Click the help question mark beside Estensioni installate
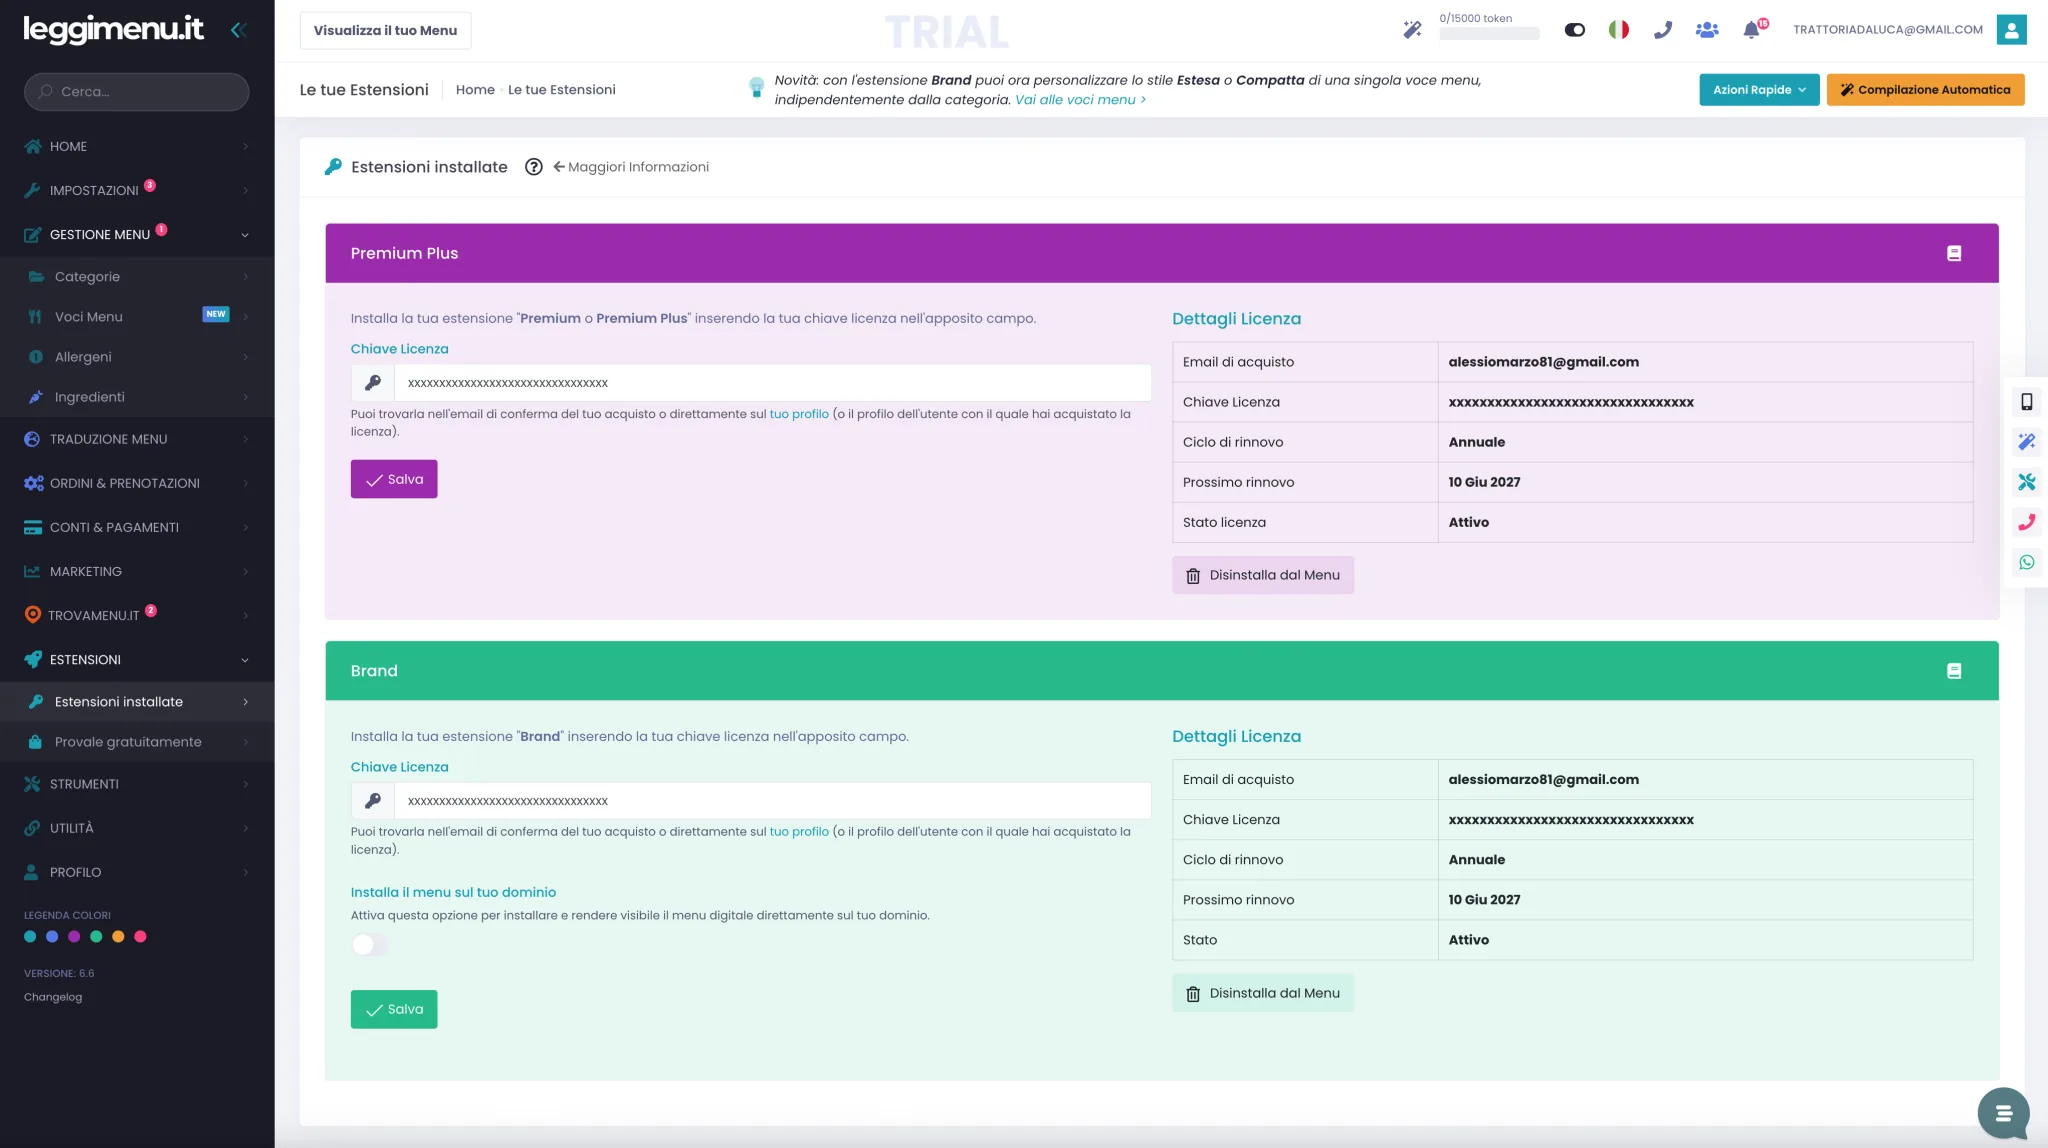Screen dimensions: 2048x1148 (x=534, y=167)
